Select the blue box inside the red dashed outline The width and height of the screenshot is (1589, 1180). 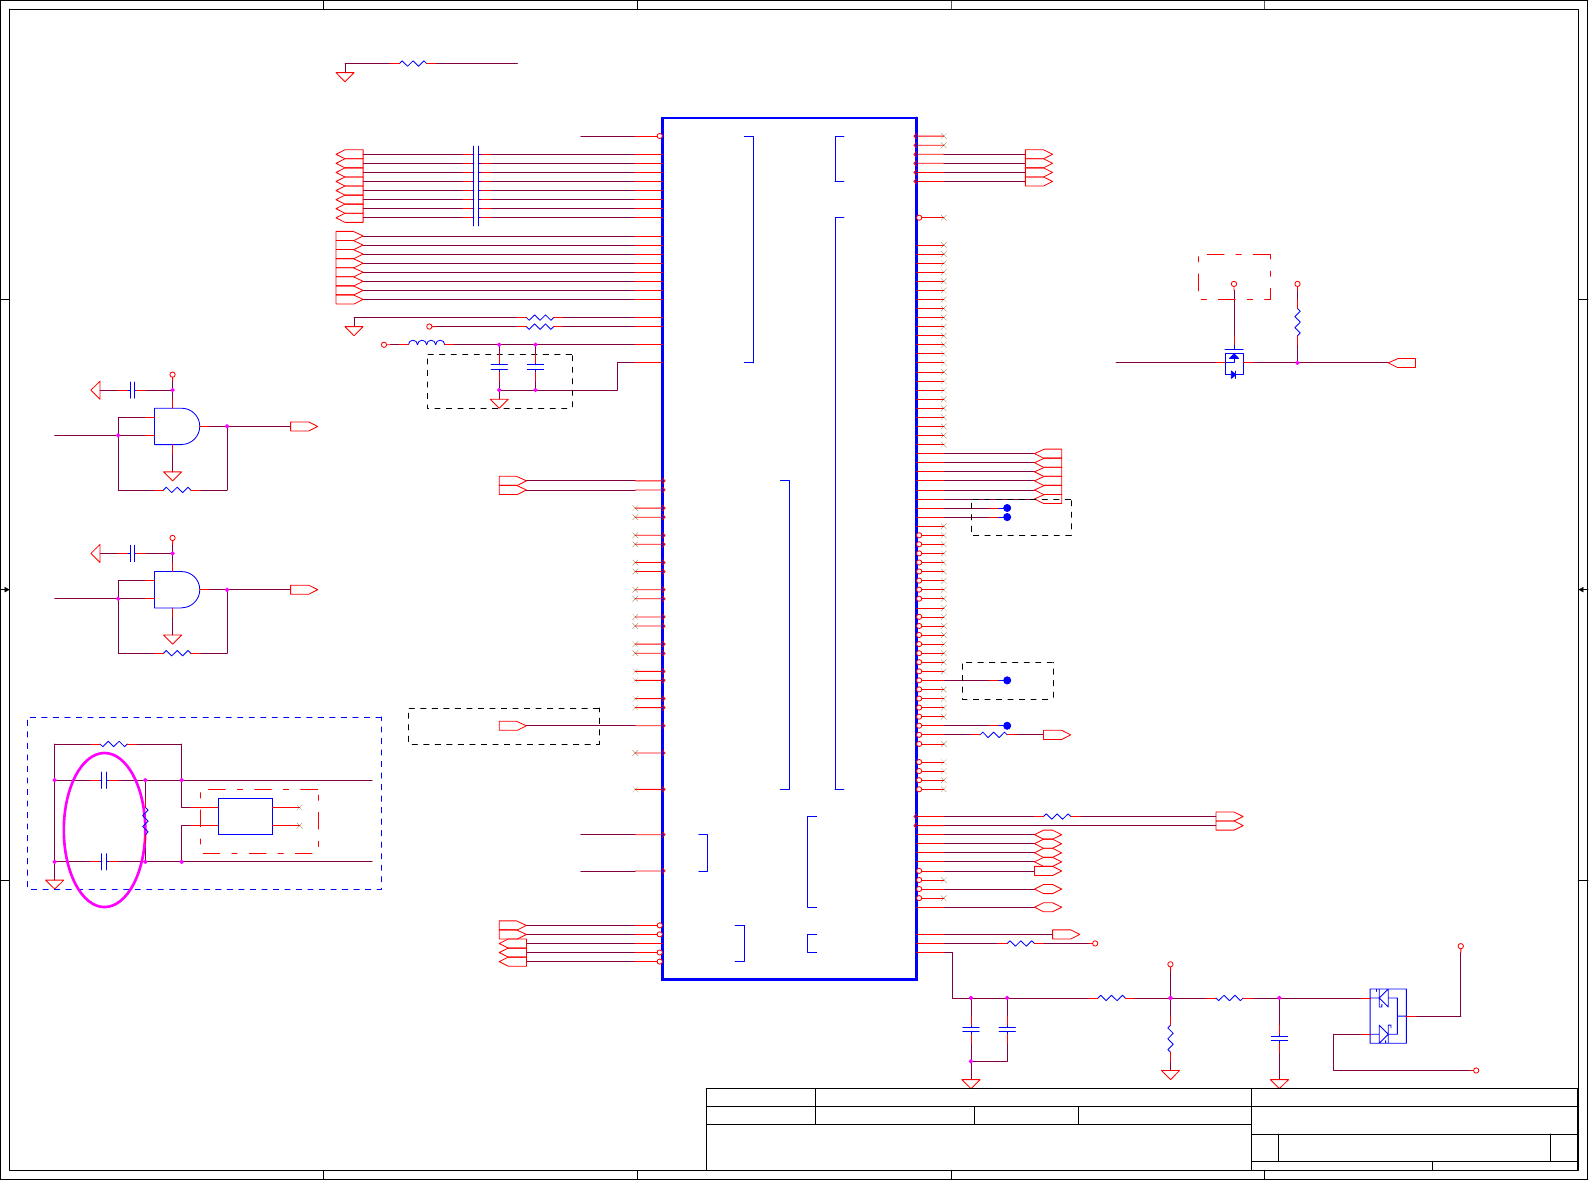(x=245, y=816)
